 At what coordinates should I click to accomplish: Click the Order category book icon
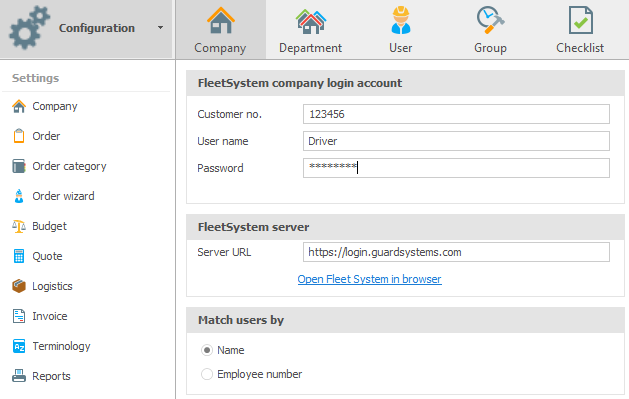coord(19,166)
